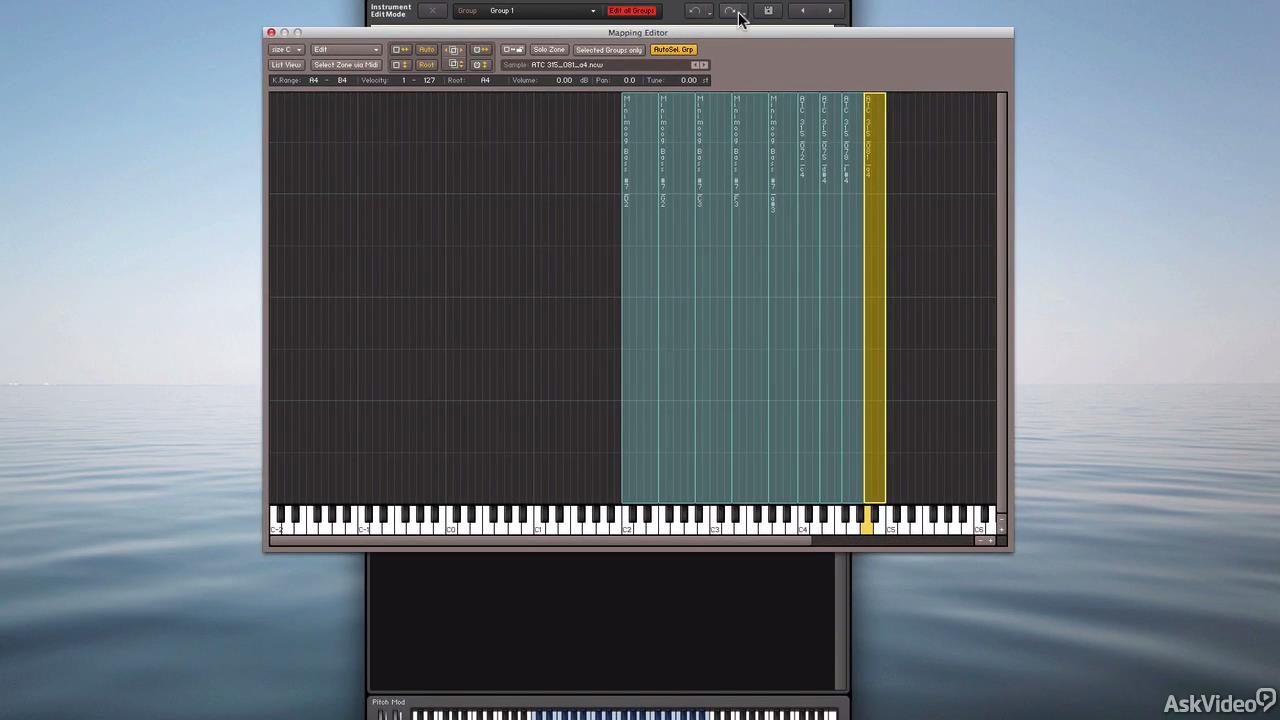The image size is (1280, 720).
Task: Click the save disk icon
Action: pyautogui.click(x=768, y=11)
